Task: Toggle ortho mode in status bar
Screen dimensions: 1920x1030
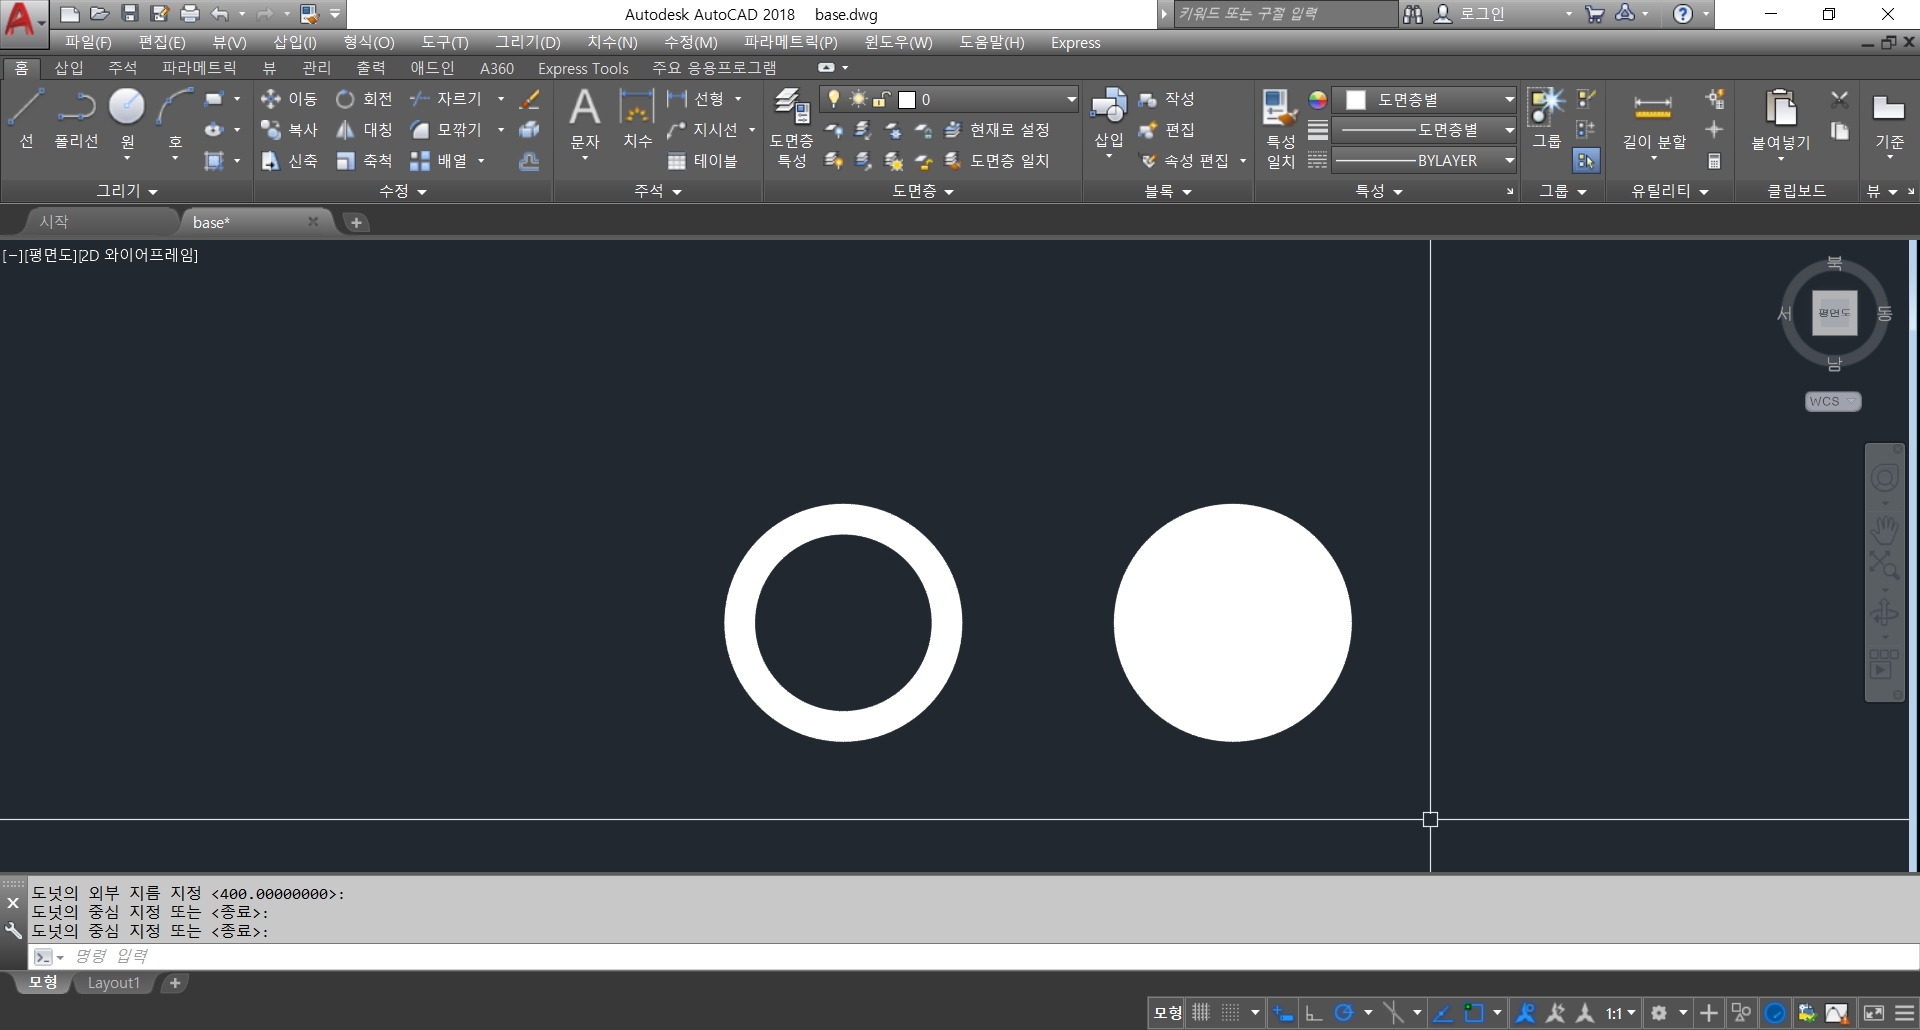Action: point(1314,1012)
